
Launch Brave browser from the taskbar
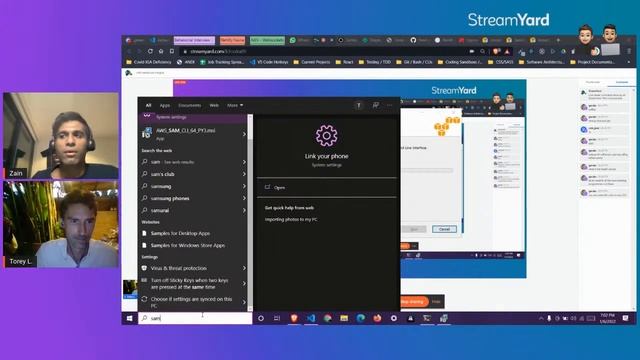294,318
